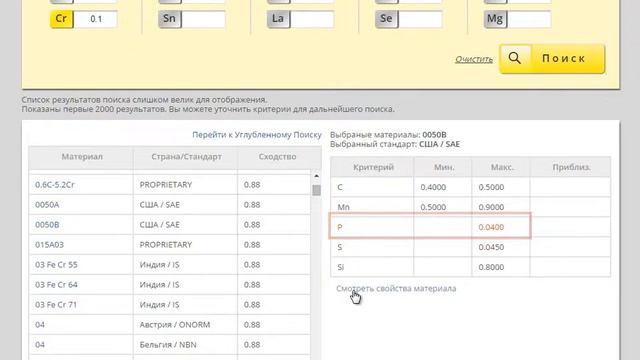Click the Мин. column header
Image resolution: width=640 pixels, height=360 pixels.
(444, 167)
